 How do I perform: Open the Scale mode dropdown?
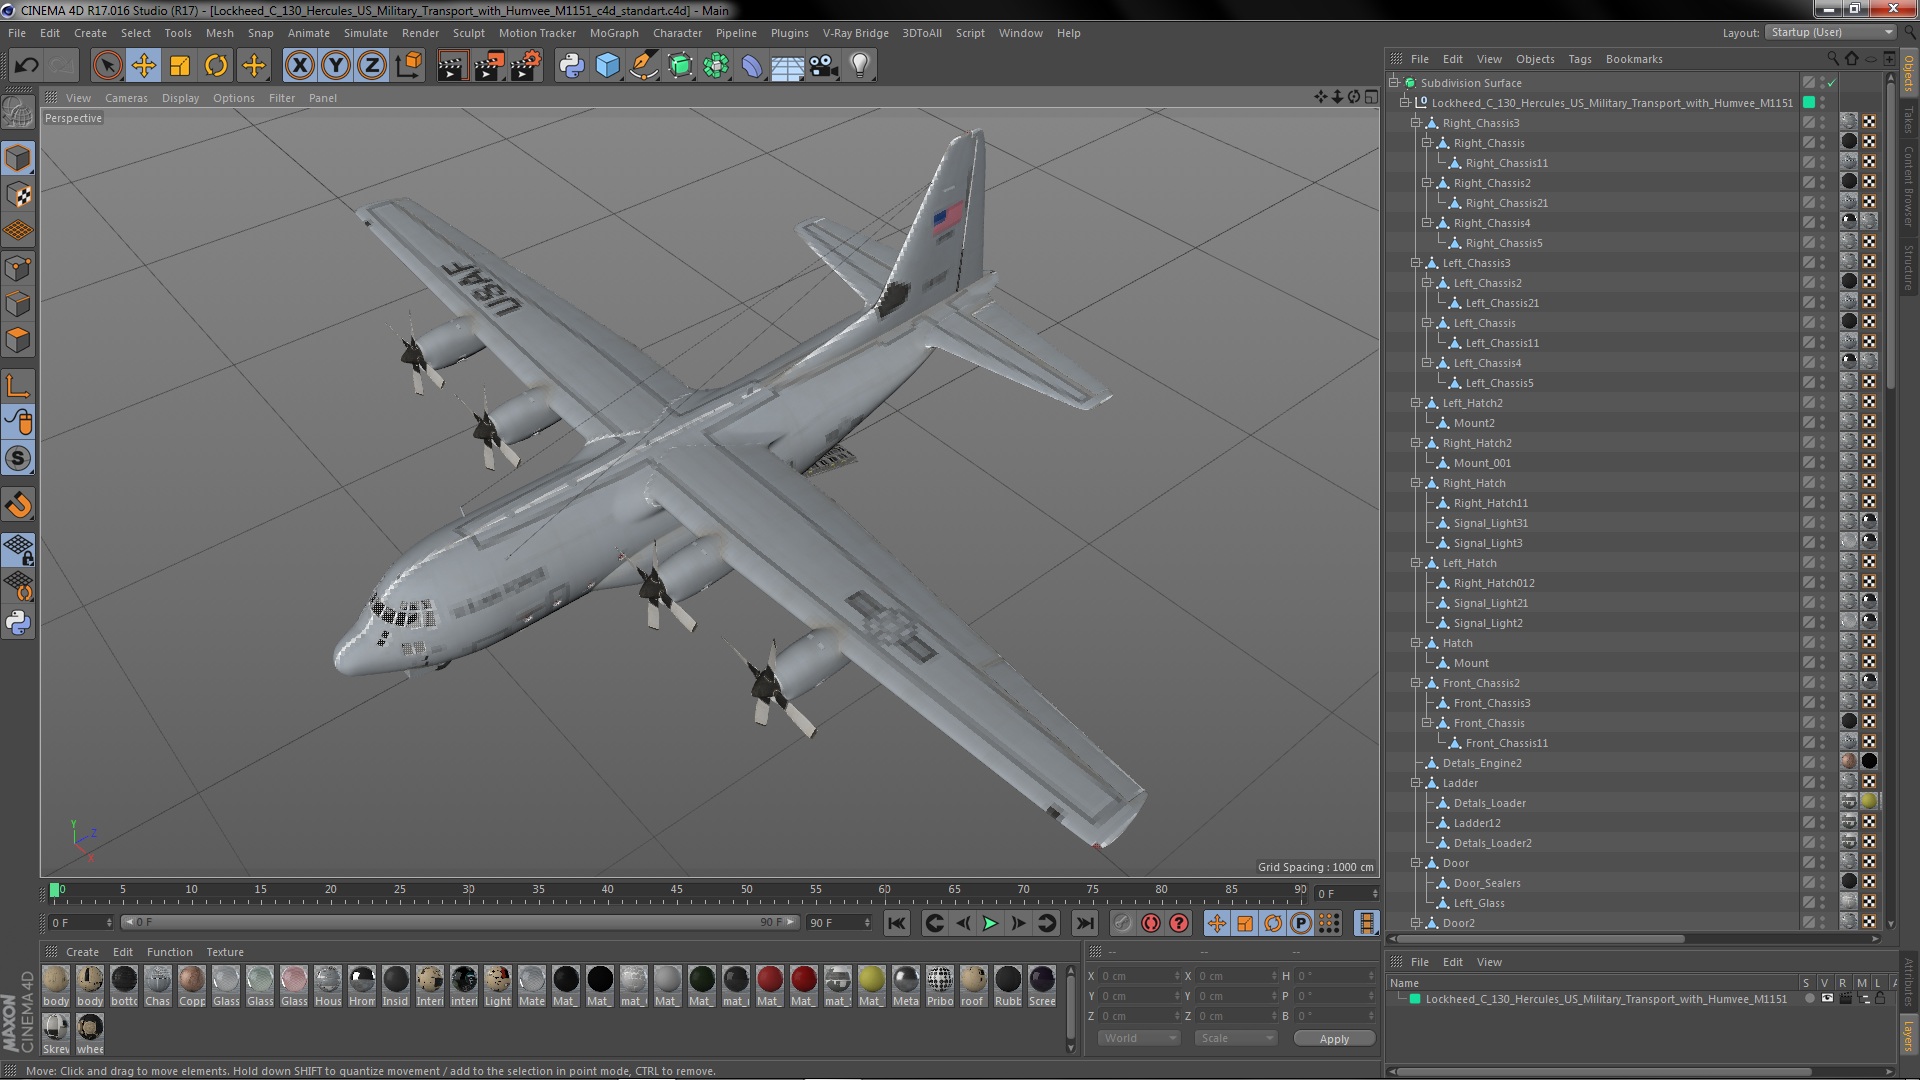[x=1236, y=1038]
